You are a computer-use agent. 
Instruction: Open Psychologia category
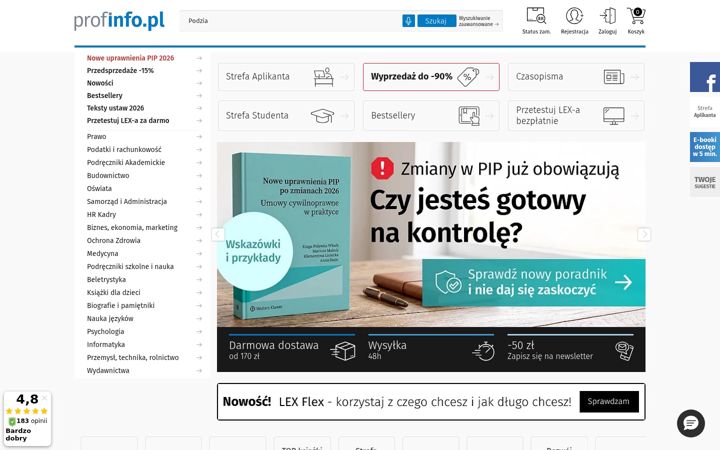click(106, 332)
